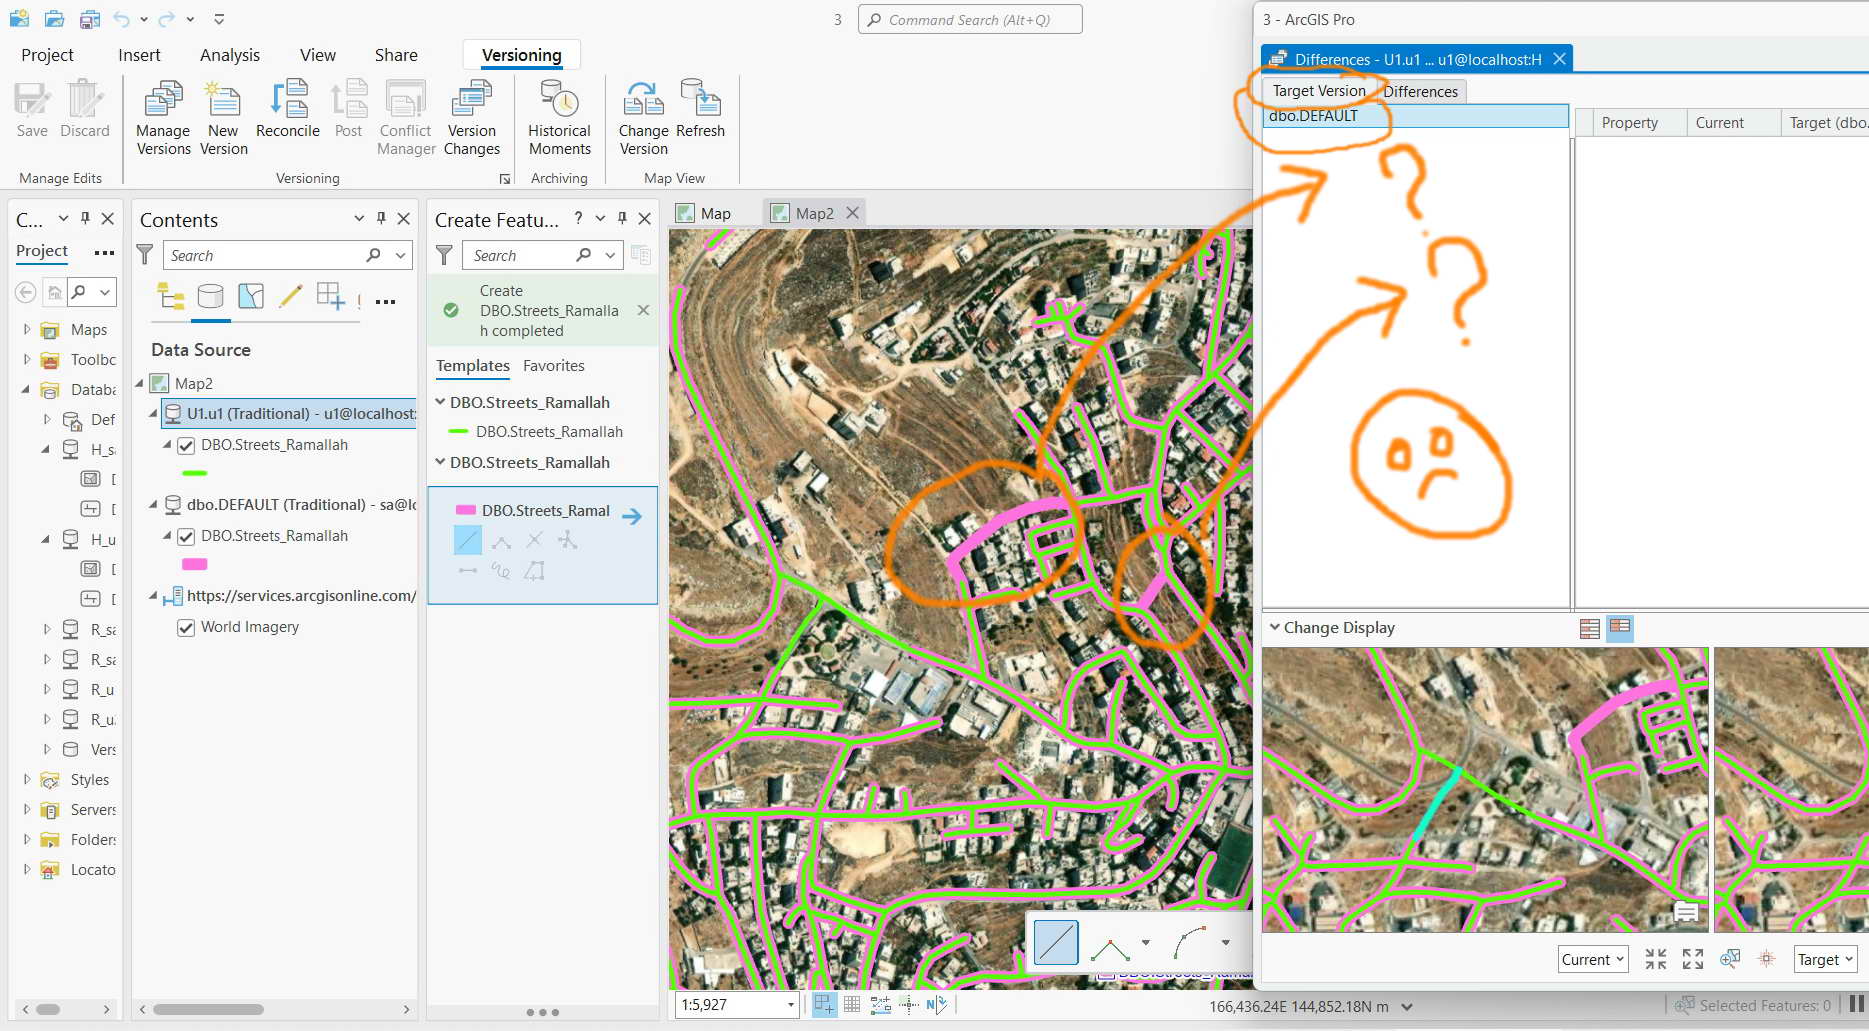Select List By Data Source icon
The height and width of the screenshot is (1031, 1869).
(211, 297)
